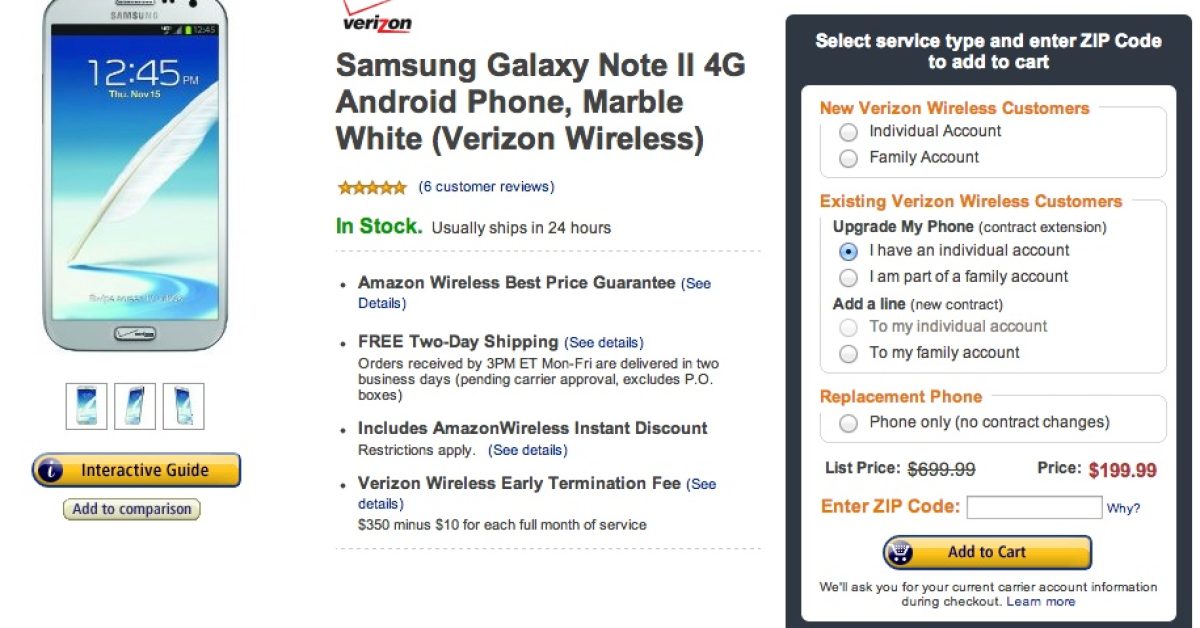Choose I am part of a family account
This screenshot has width=1200, height=628.
pyautogui.click(x=849, y=277)
